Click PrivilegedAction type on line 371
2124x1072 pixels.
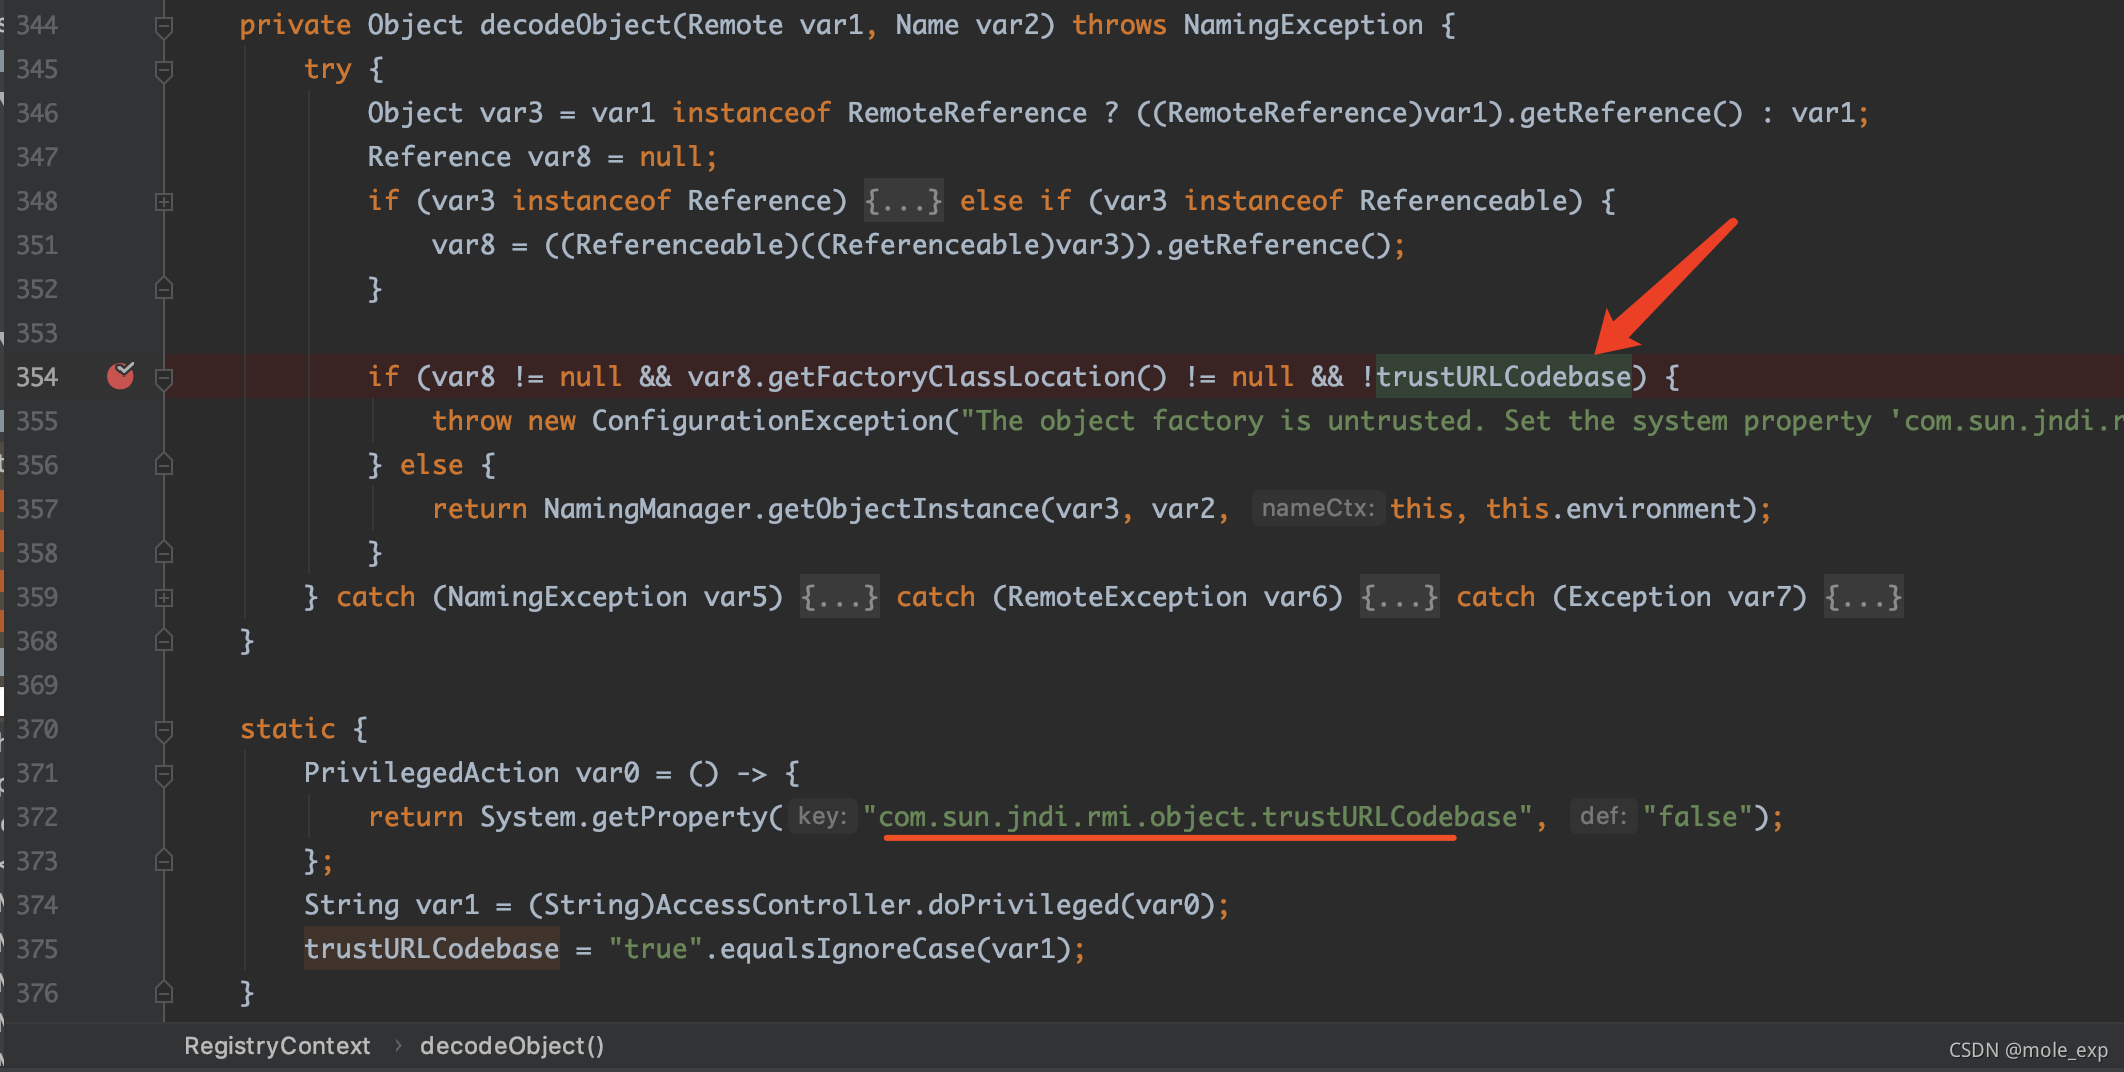pos(431,773)
